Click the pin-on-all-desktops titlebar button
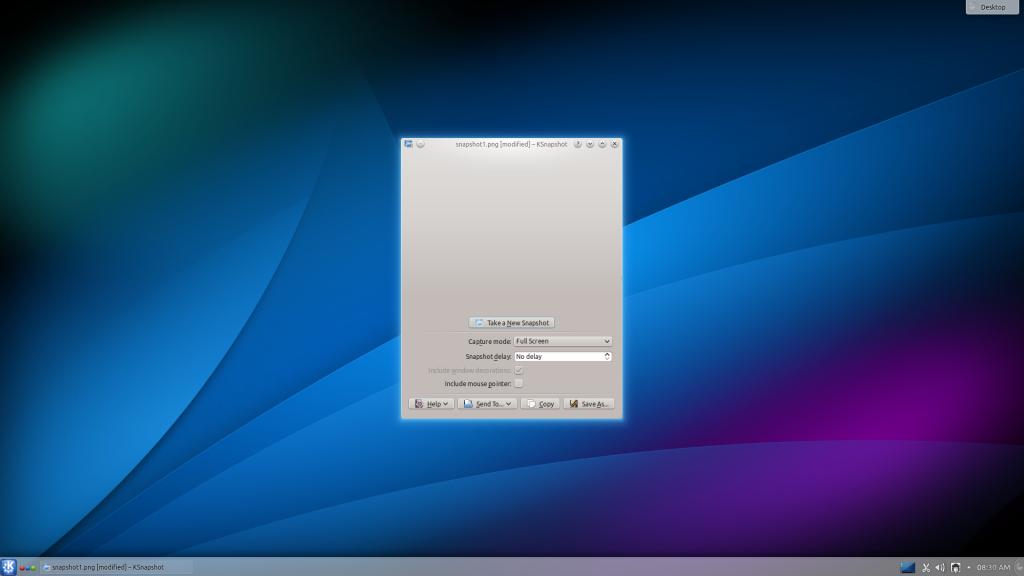 (421, 144)
